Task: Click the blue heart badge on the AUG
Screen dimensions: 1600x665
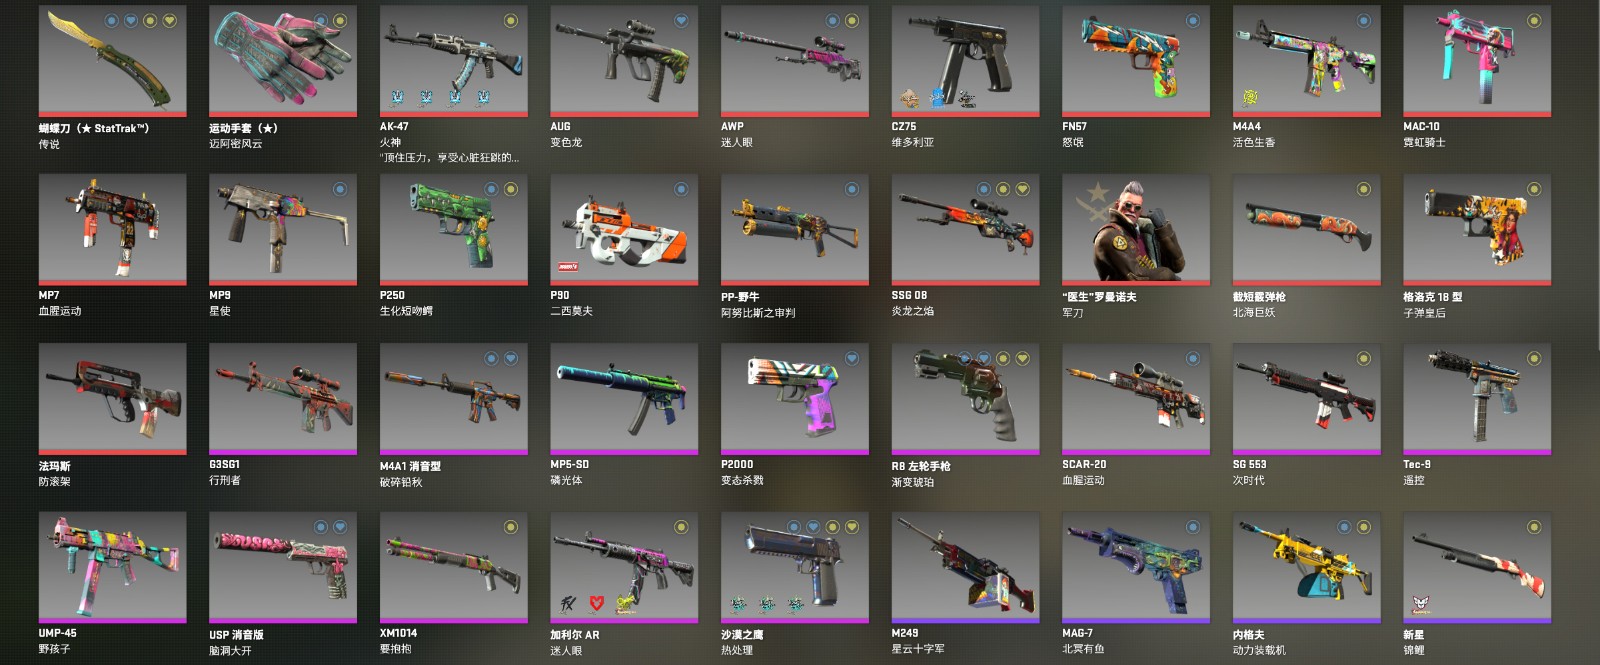Action: [681, 20]
